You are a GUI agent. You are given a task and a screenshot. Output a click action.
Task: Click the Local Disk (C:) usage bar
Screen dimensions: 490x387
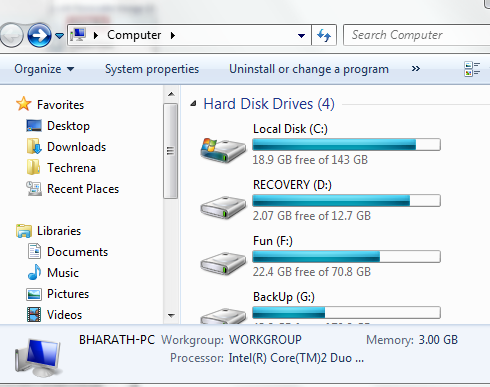tap(346, 145)
